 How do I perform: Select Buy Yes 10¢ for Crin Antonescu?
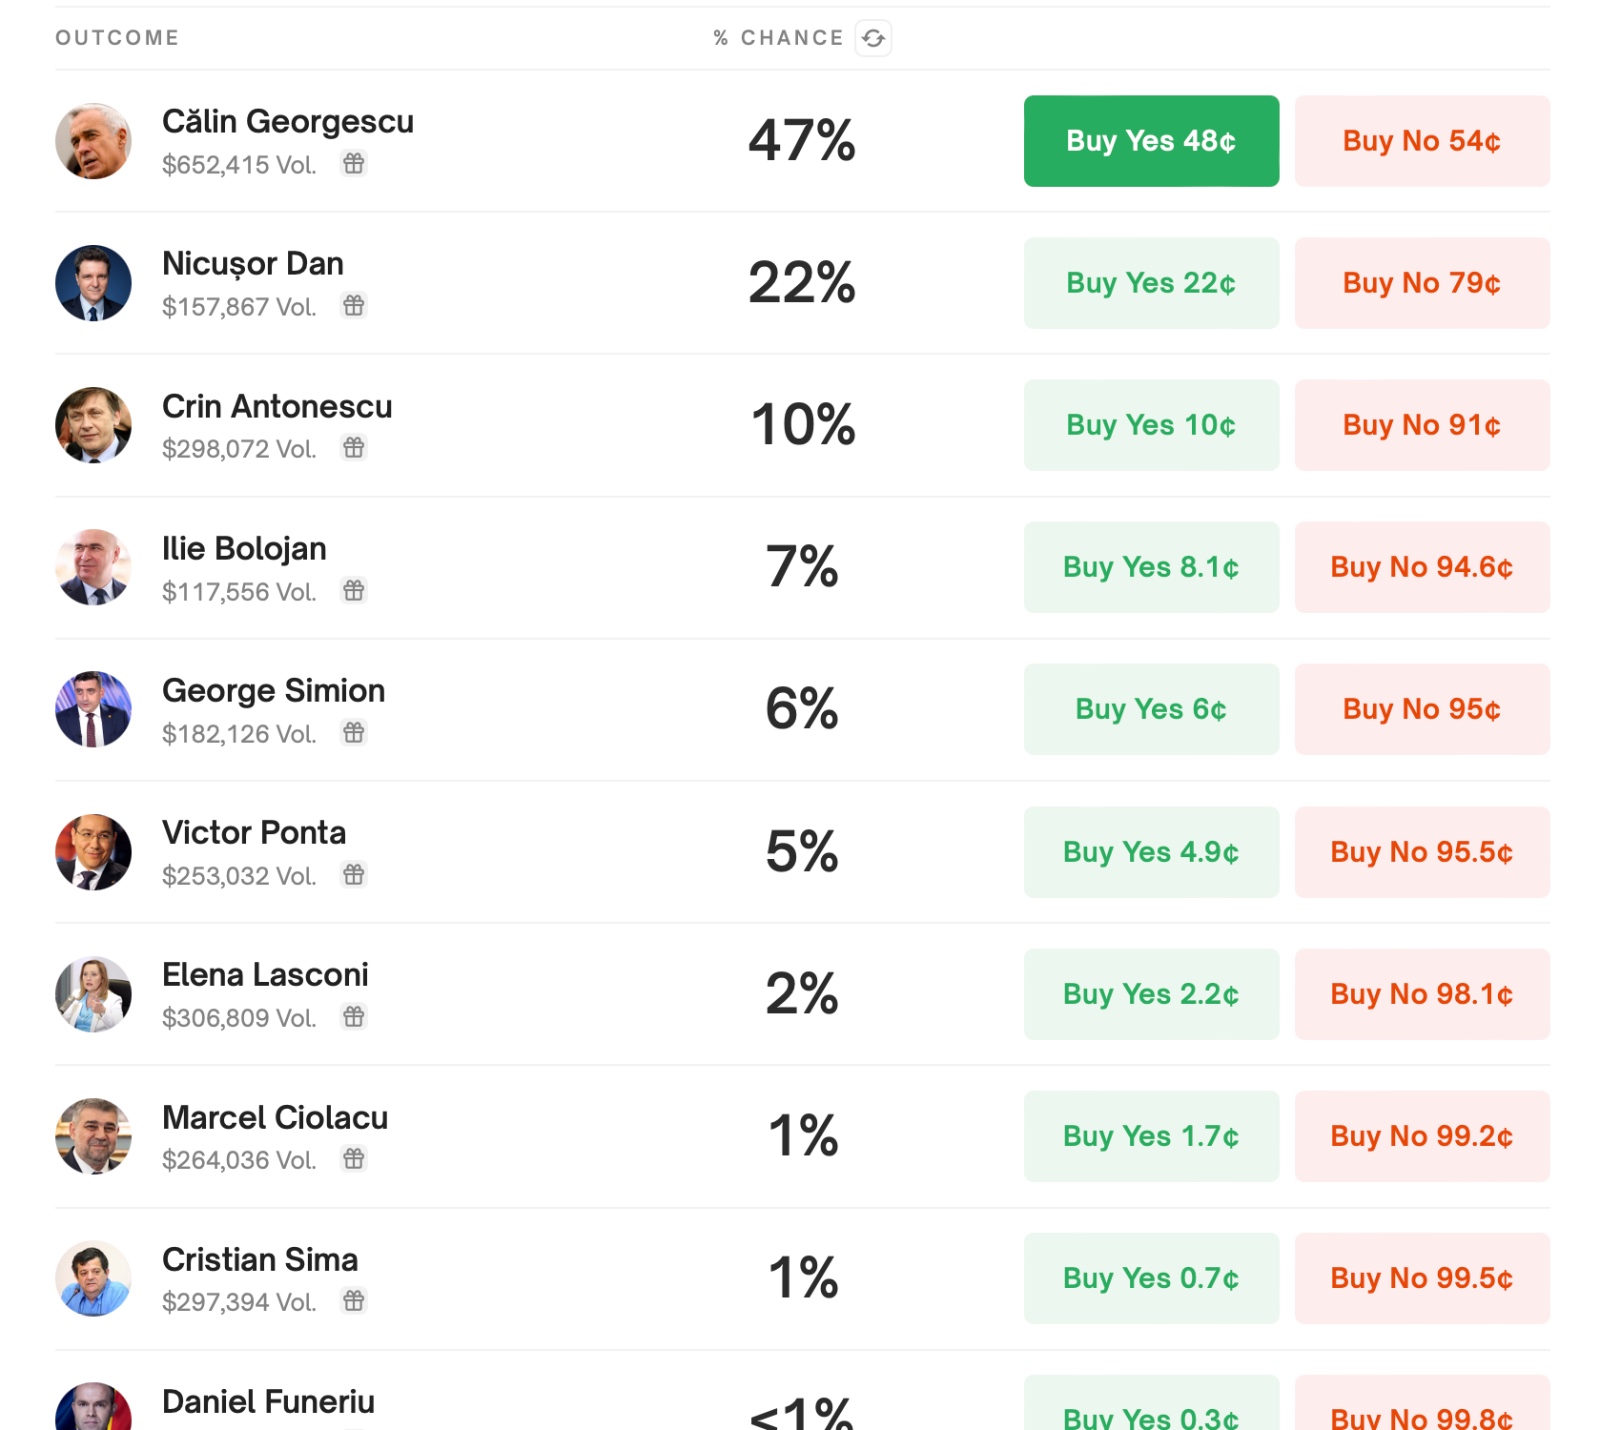coord(1151,425)
